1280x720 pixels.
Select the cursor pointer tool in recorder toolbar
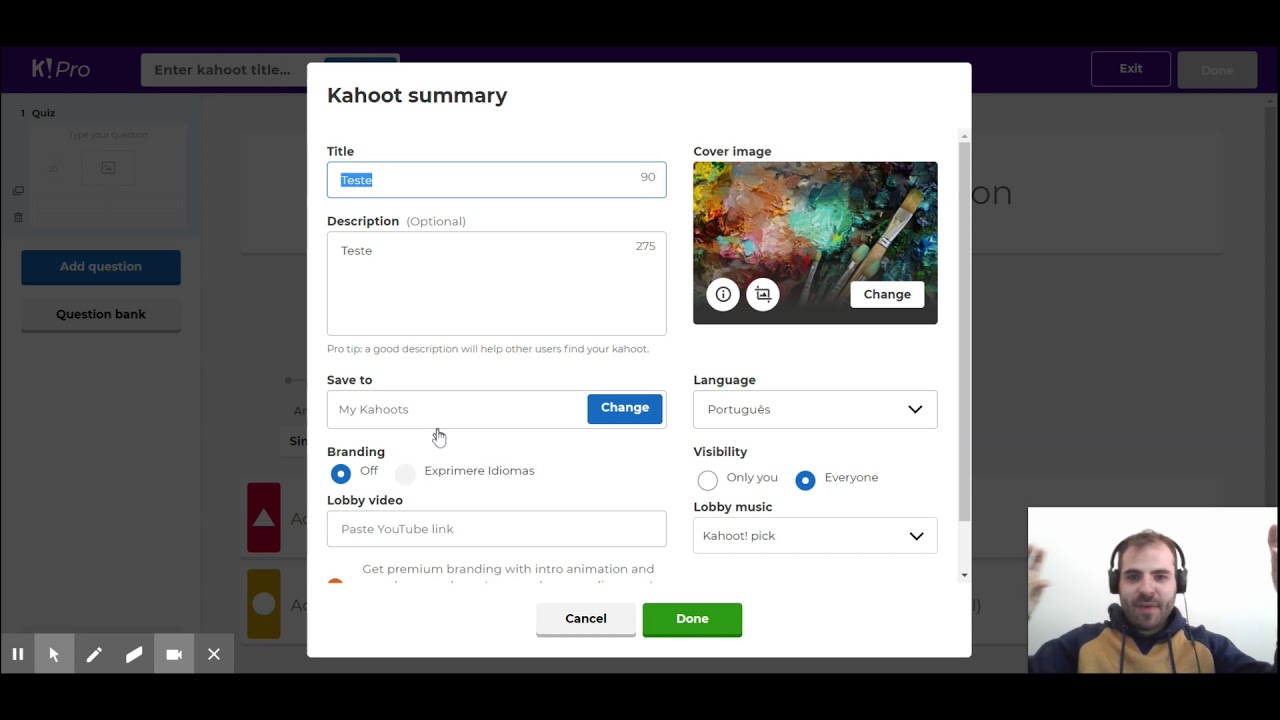click(x=54, y=654)
